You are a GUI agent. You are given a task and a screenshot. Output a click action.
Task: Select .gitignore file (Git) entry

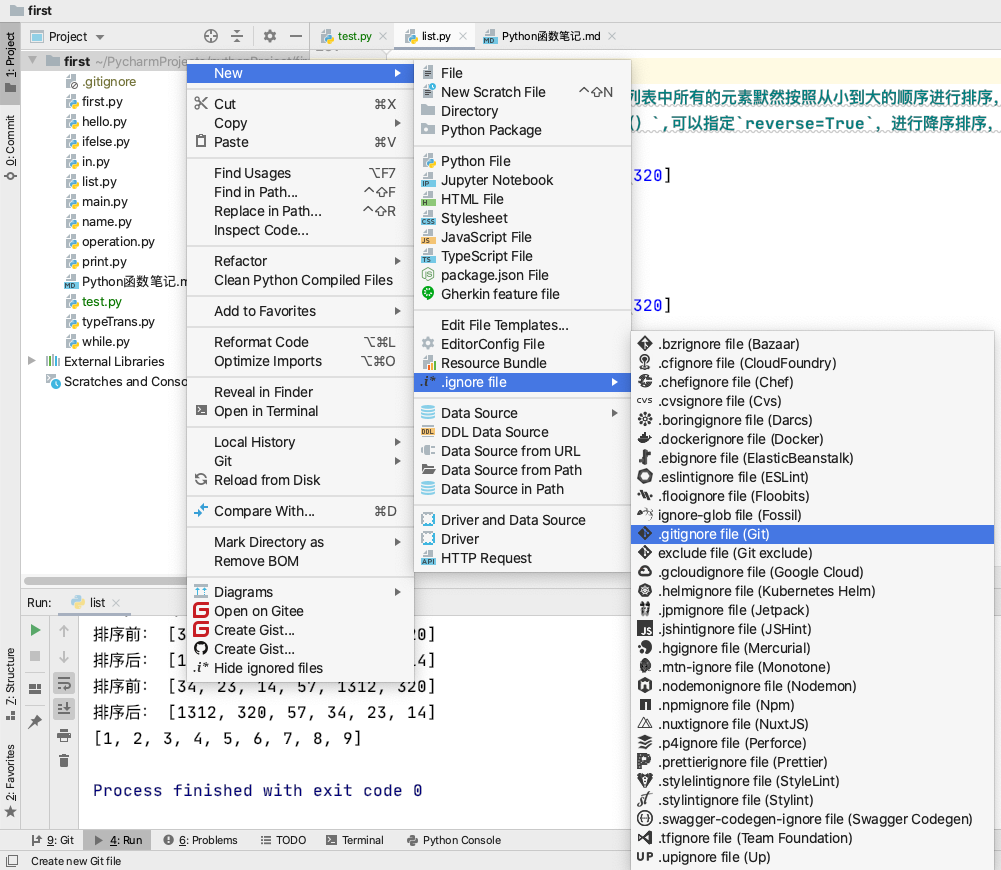click(812, 534)
